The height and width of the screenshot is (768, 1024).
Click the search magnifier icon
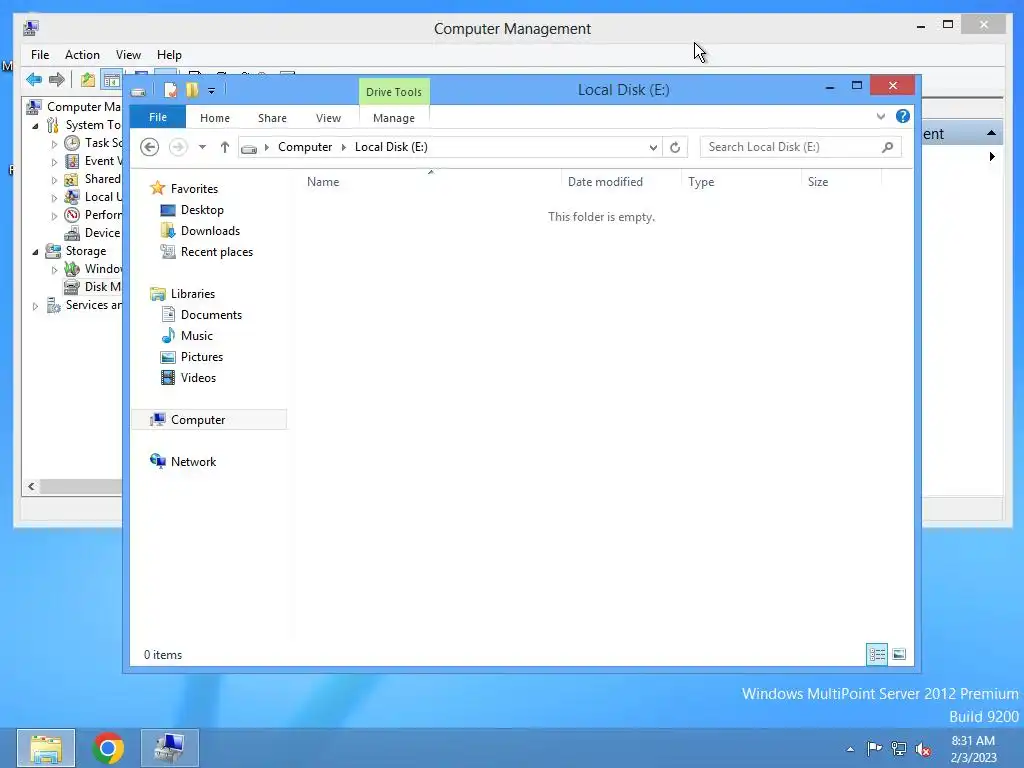coord(887,147)
